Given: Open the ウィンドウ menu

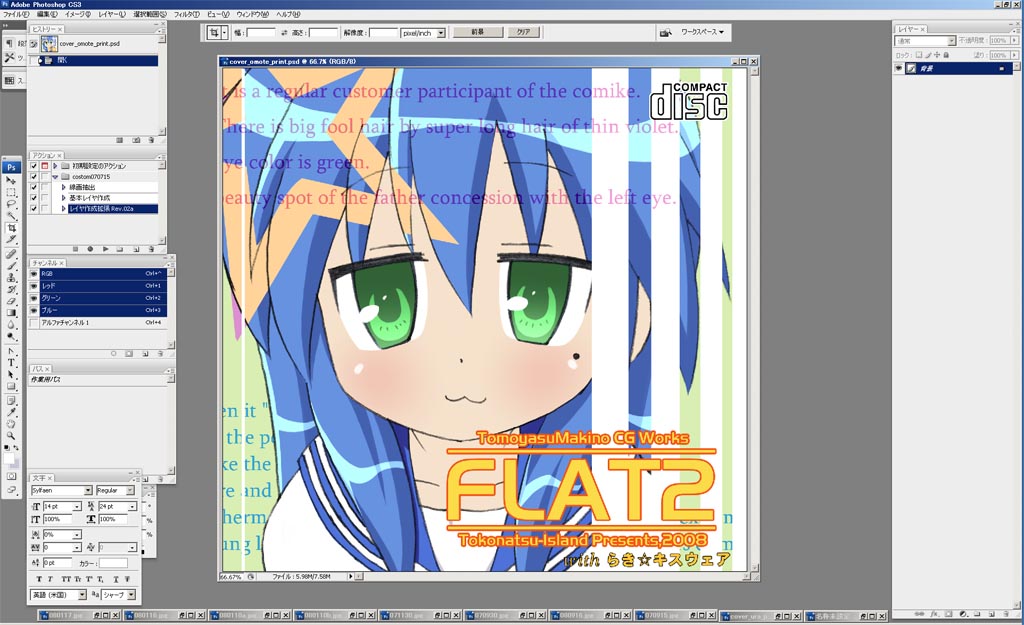Looking at the screenshot, I should (252, 14).
